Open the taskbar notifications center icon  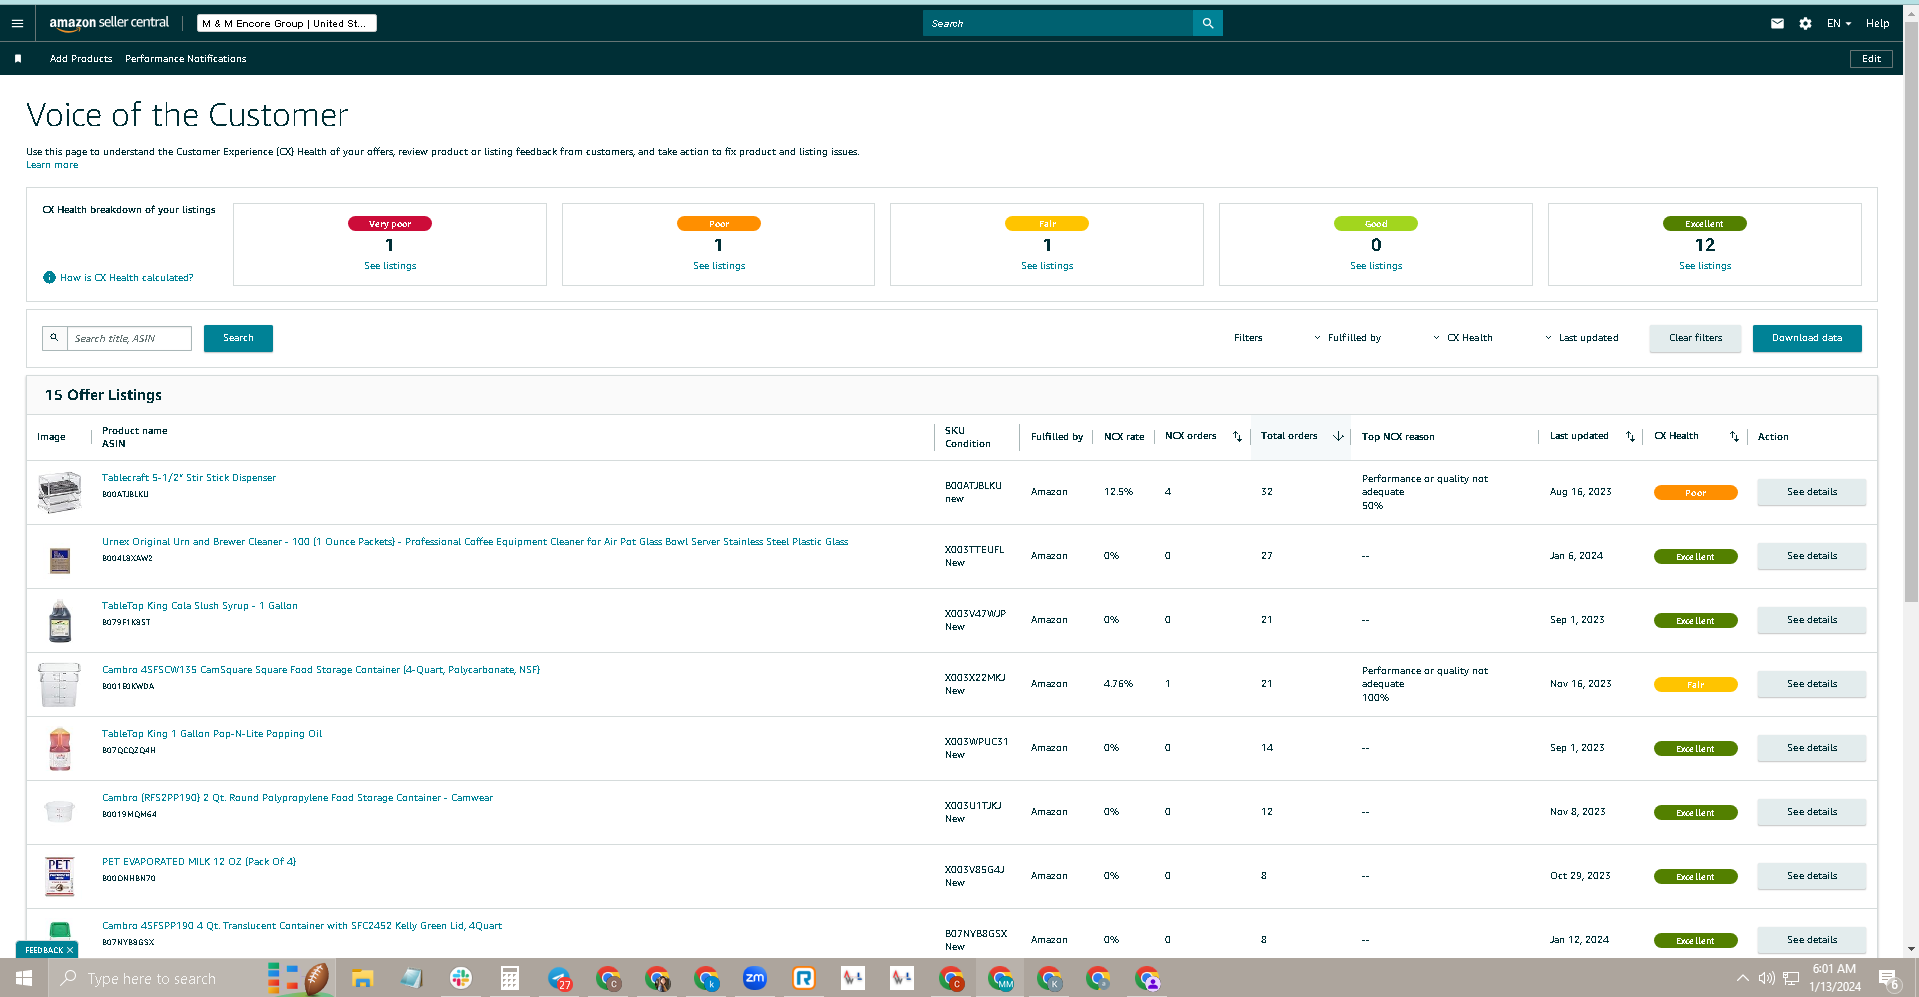(1888, 979)
